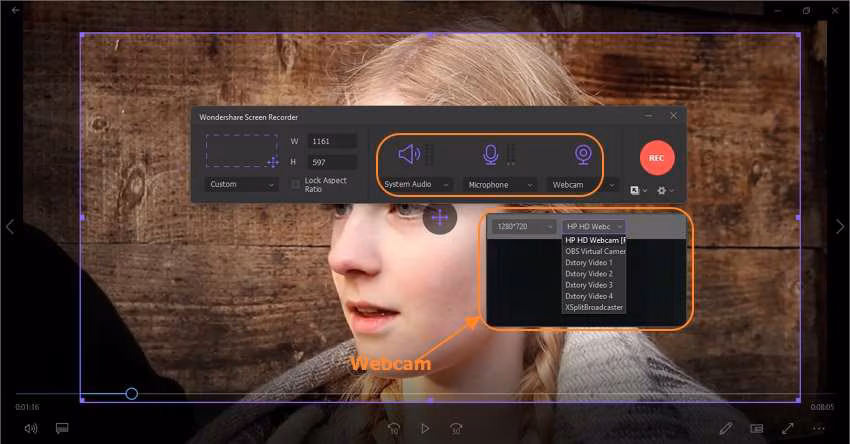Close the Wondershare Screen Recorder window
Screen dimensions: 850x444
point(673,115)
